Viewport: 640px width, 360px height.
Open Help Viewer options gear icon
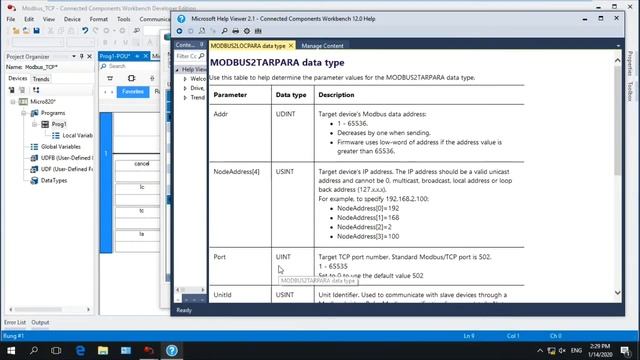(x=247, y=31)
